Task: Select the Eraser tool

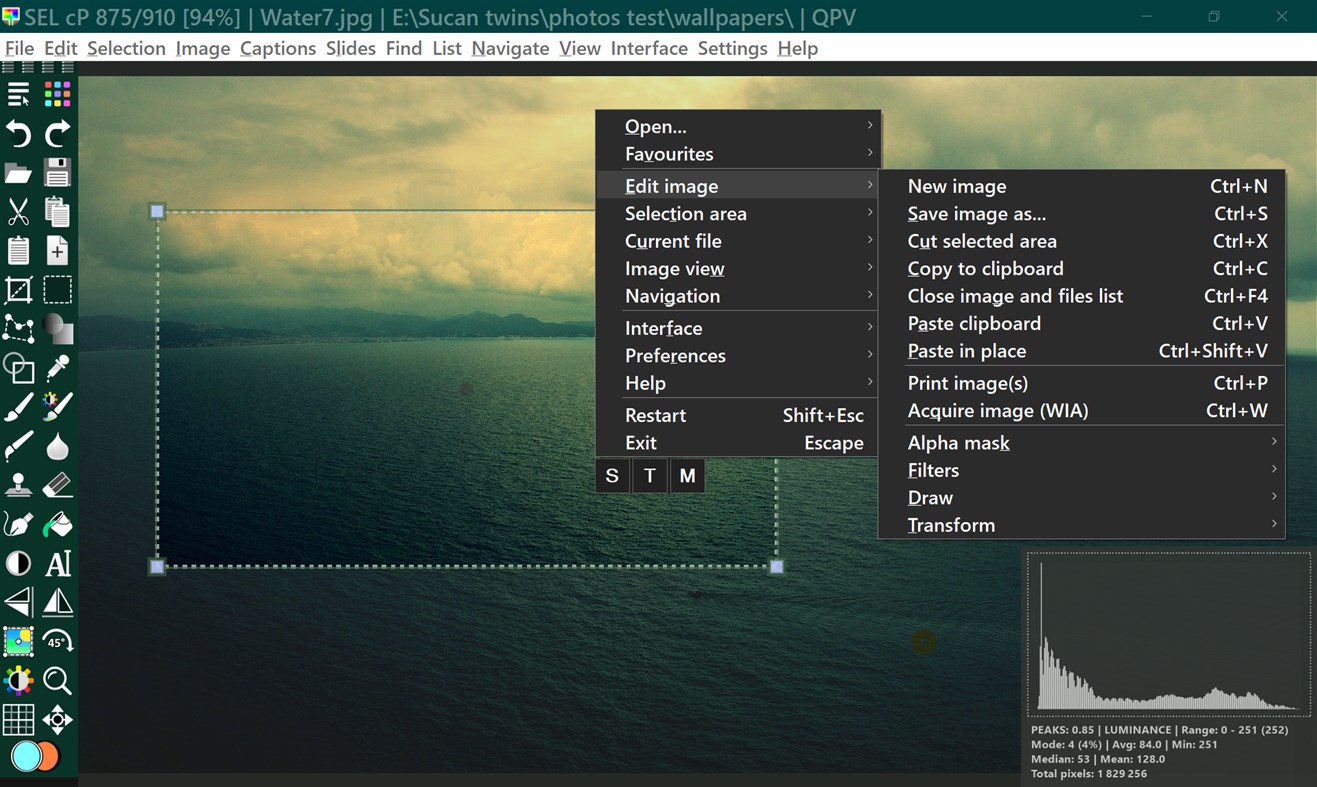Action: pyautogui.click(x=57, y=485)
